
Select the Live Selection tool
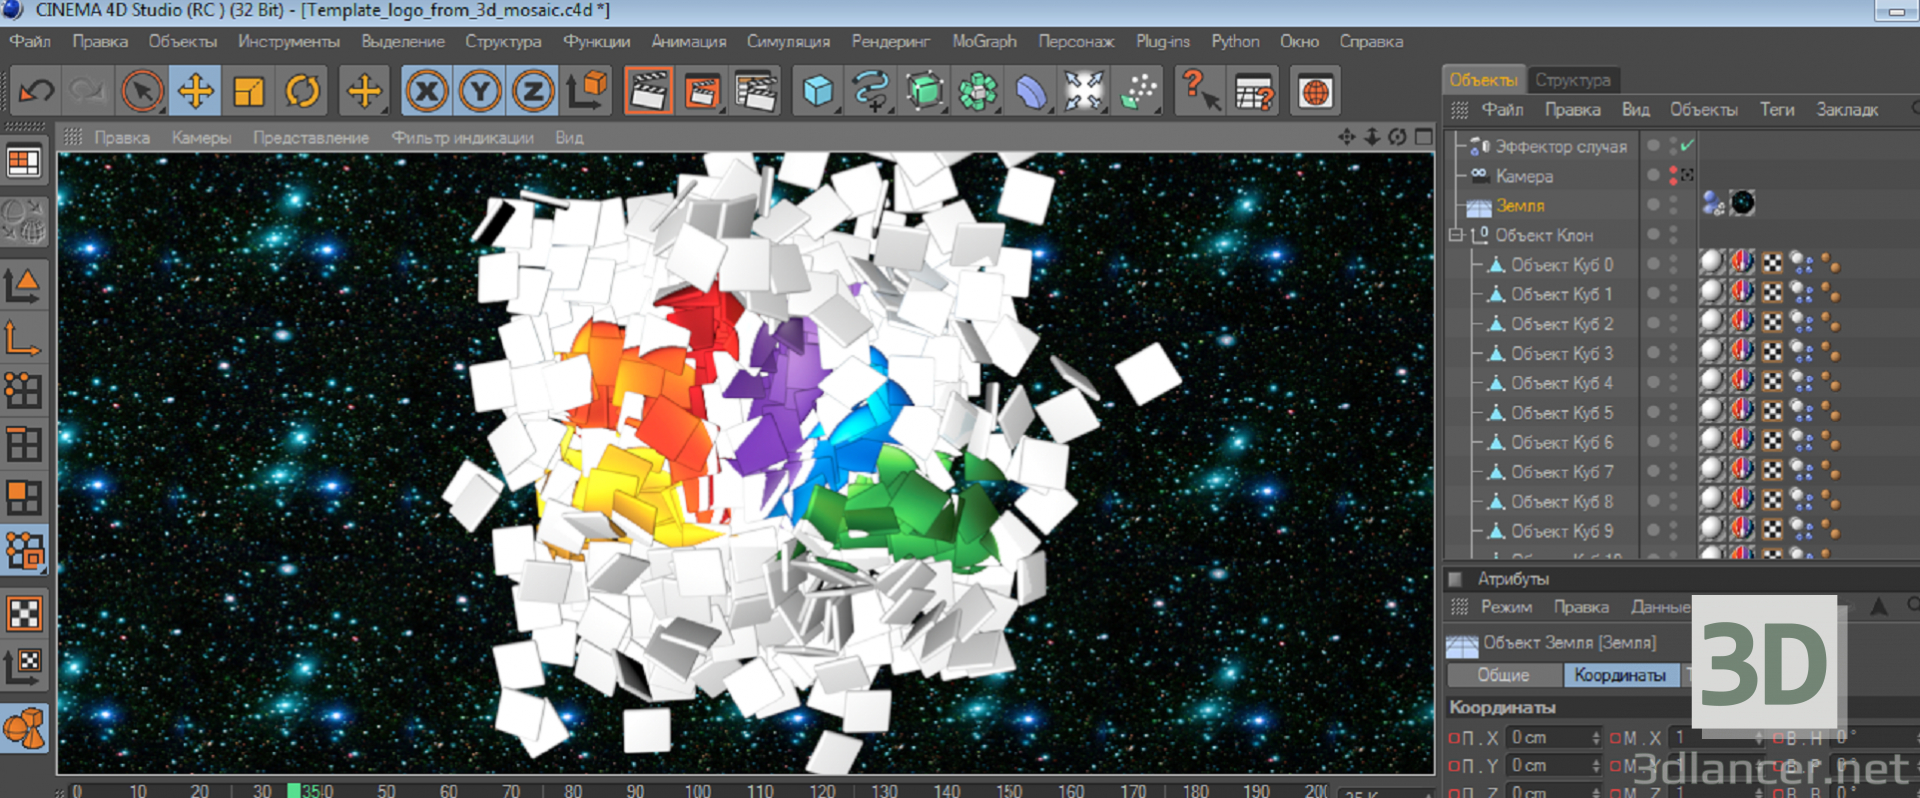(x=142, y=92)
